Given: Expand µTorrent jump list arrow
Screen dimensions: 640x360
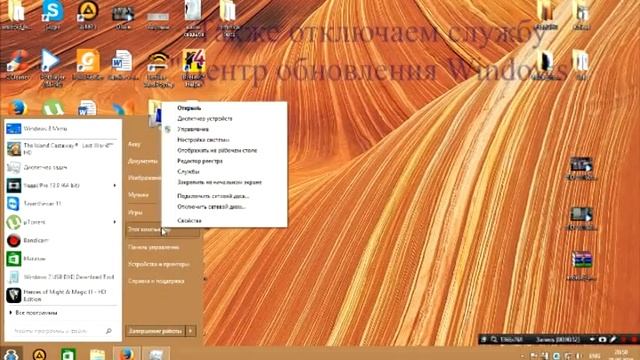Looking at the screenshot, I should click(x=115, y=222).
